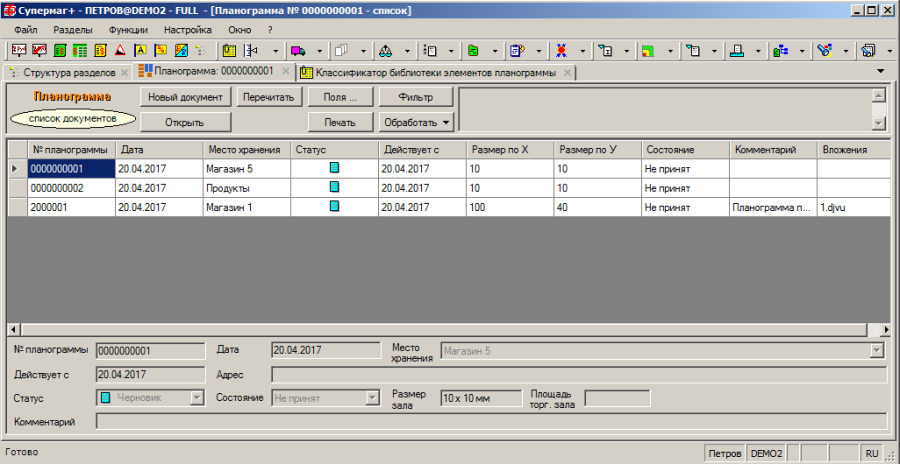Click the stacked windows with pencil icon
Screen dimensions: 900x464
869,51
